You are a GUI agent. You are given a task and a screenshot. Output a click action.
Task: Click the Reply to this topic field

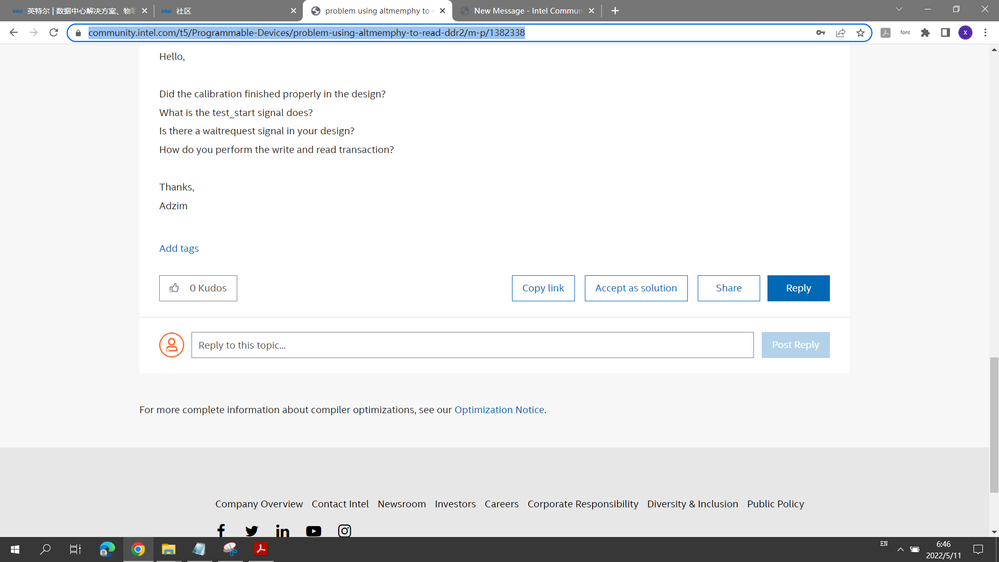472,345
